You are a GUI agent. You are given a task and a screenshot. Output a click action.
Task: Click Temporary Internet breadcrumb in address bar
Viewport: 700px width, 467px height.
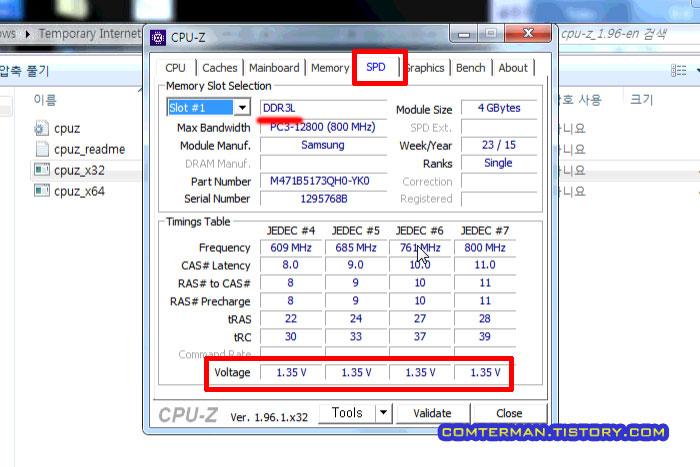click(89, 34)
